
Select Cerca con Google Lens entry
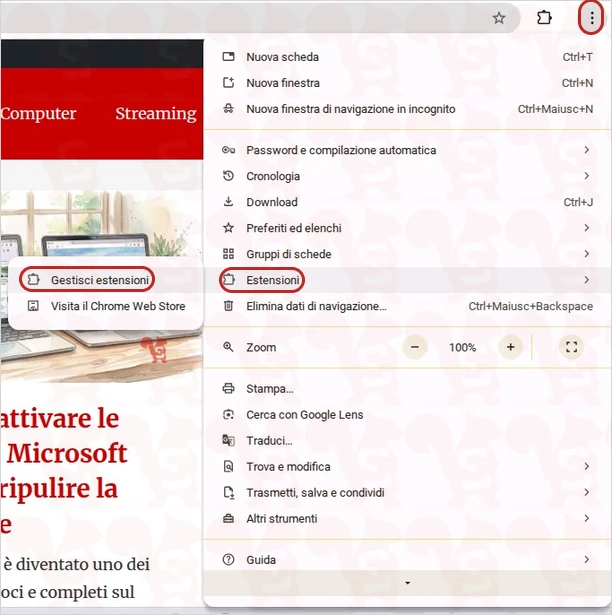[407, 414]
